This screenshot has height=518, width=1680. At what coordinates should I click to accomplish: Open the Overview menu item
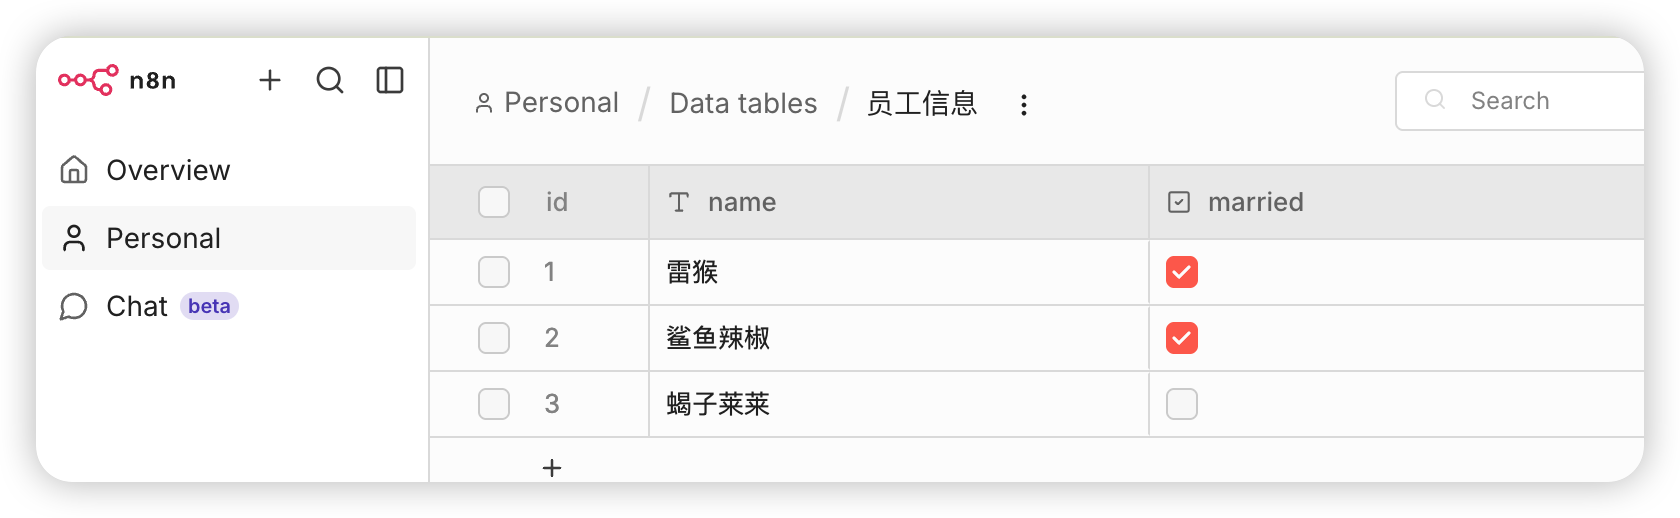pyautogui.click(x=168, y=170)
